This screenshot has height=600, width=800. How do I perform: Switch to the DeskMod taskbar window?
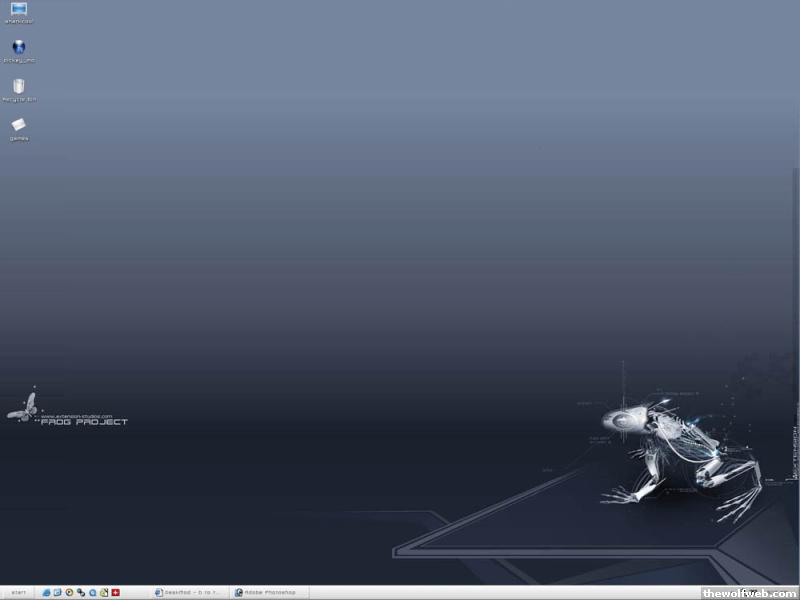190,593
